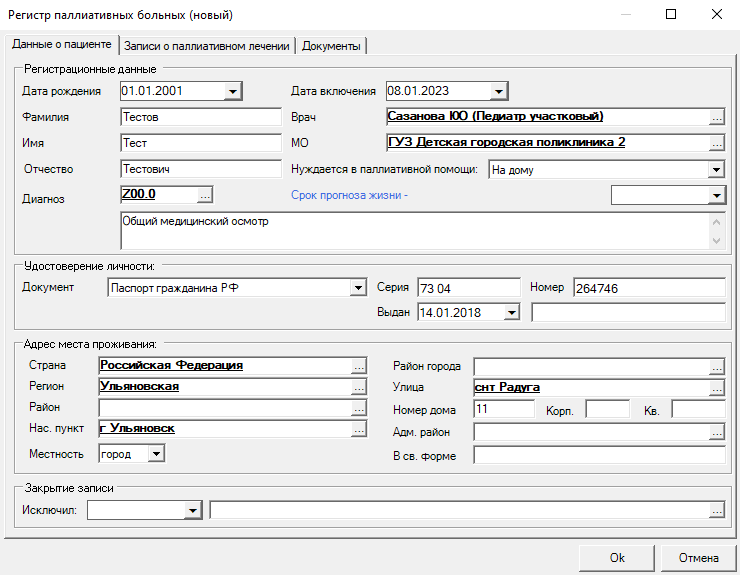Click into the Фамилия field

201,117
